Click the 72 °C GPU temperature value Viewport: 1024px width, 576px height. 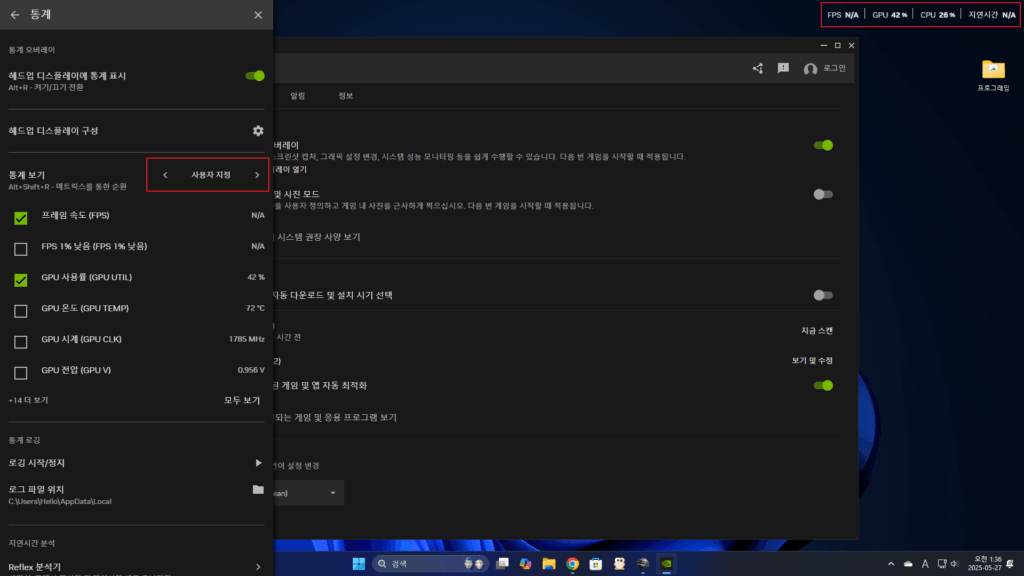point(255,308)
